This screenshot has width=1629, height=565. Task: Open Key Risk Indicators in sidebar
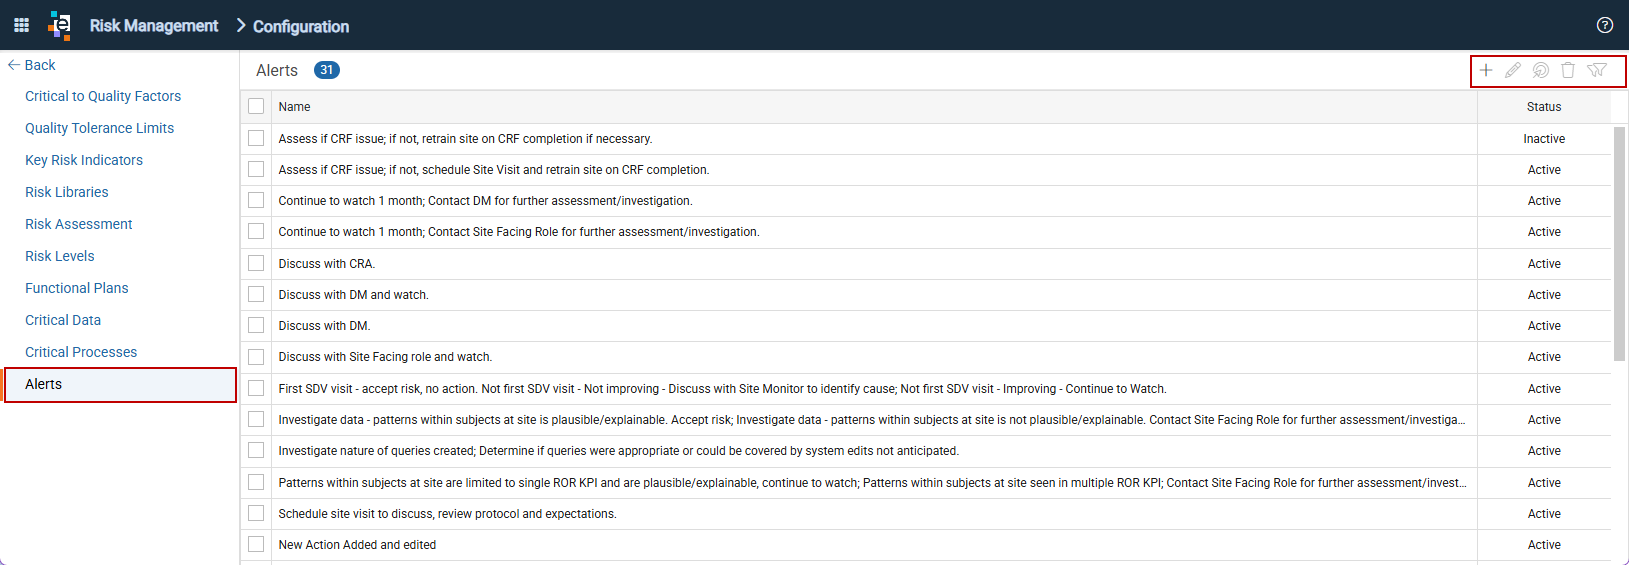click(x=84, y=160)
